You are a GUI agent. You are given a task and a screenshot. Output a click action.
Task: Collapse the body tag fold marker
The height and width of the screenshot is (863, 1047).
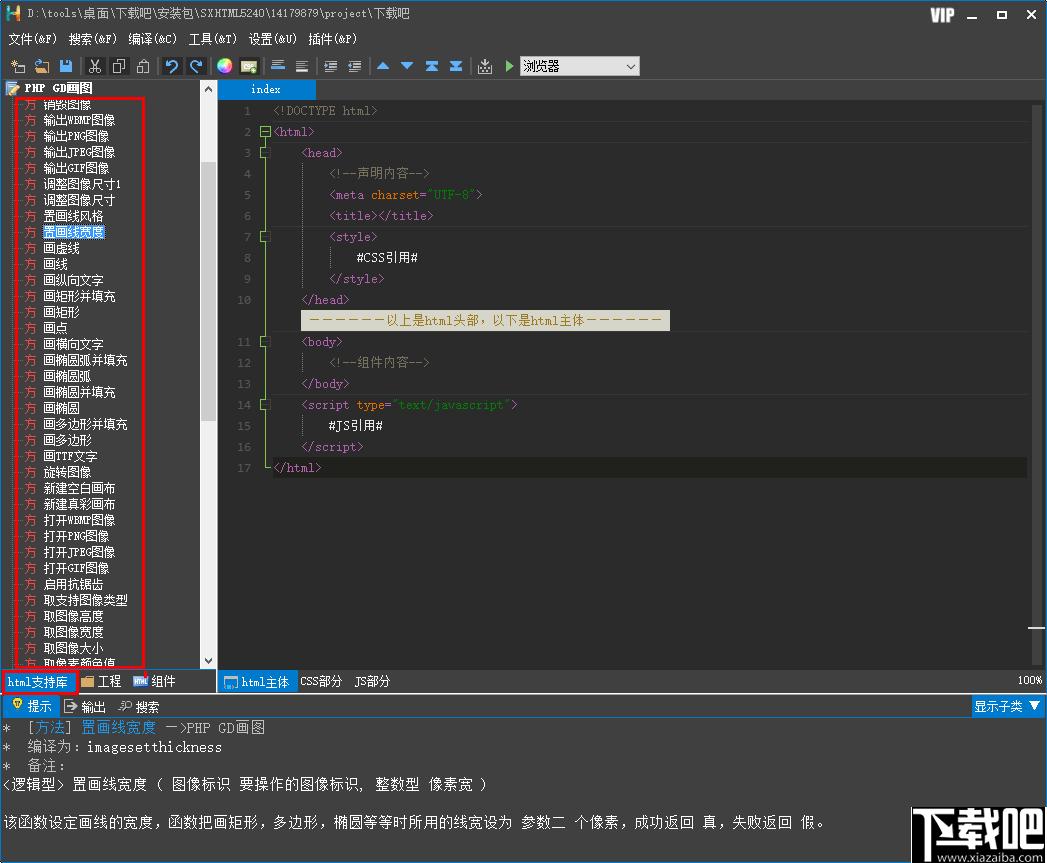(265, 342)
